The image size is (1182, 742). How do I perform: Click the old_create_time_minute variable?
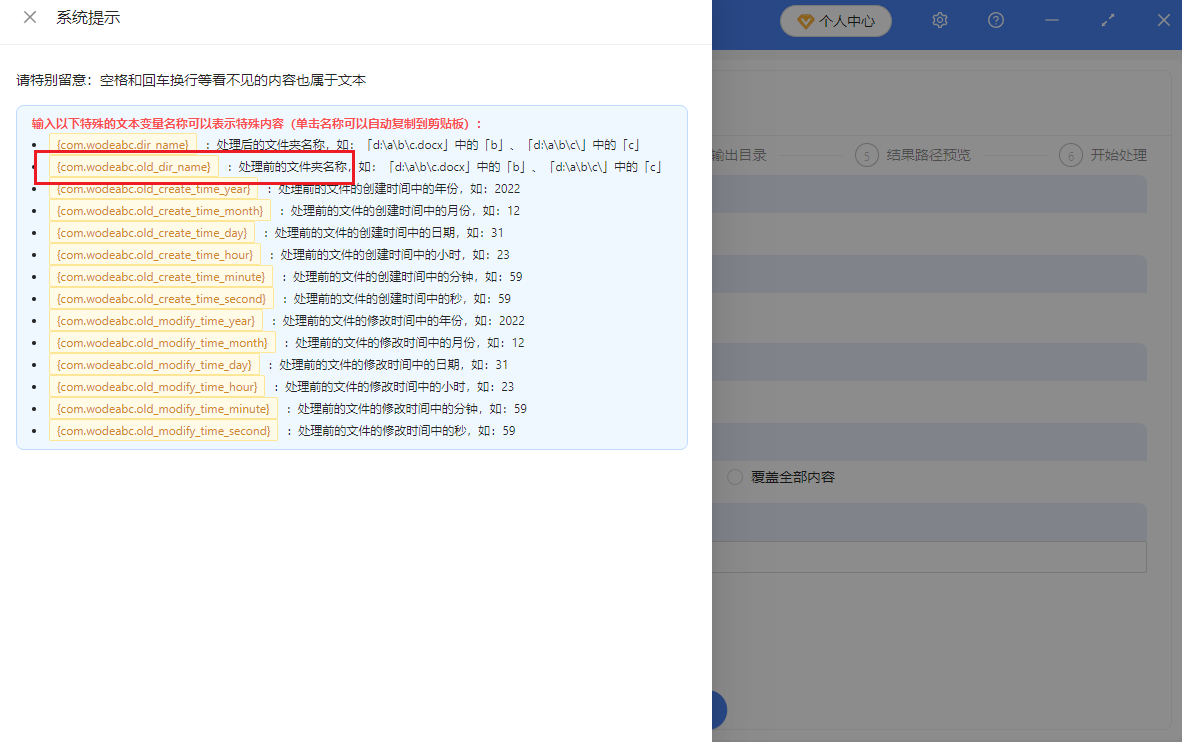[x=161, y=276]
